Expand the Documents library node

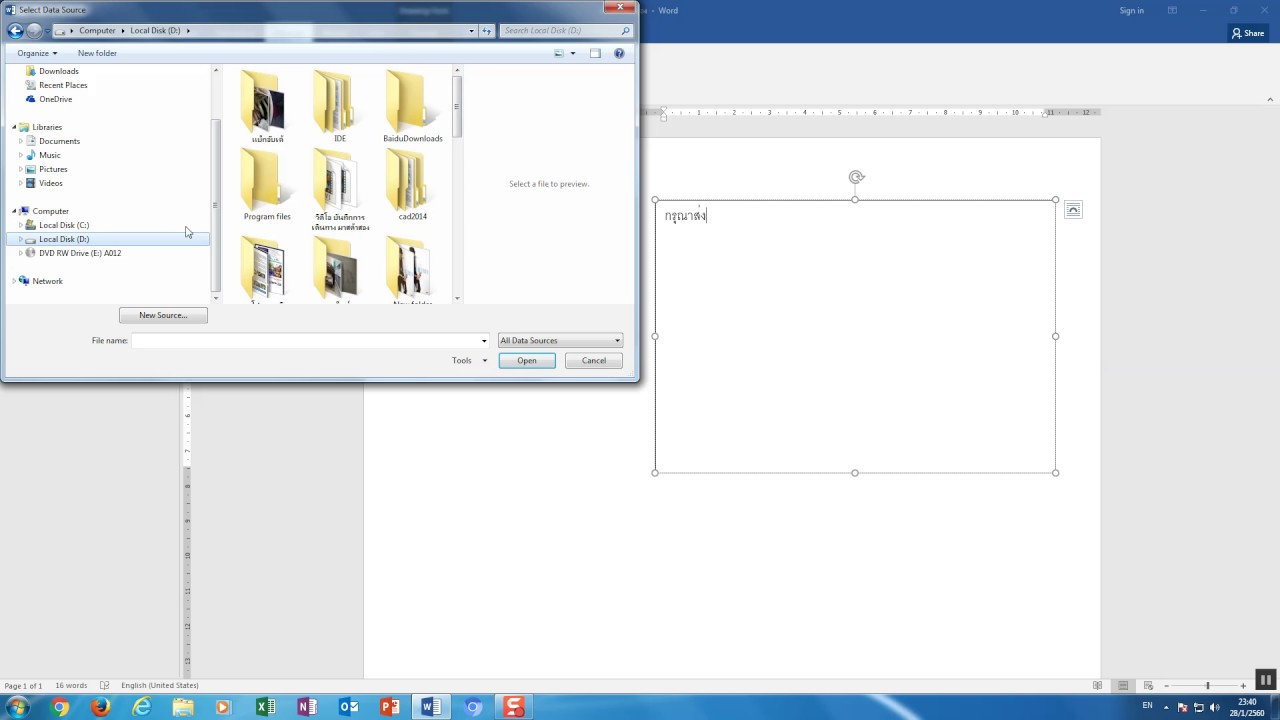click(21, 141)
